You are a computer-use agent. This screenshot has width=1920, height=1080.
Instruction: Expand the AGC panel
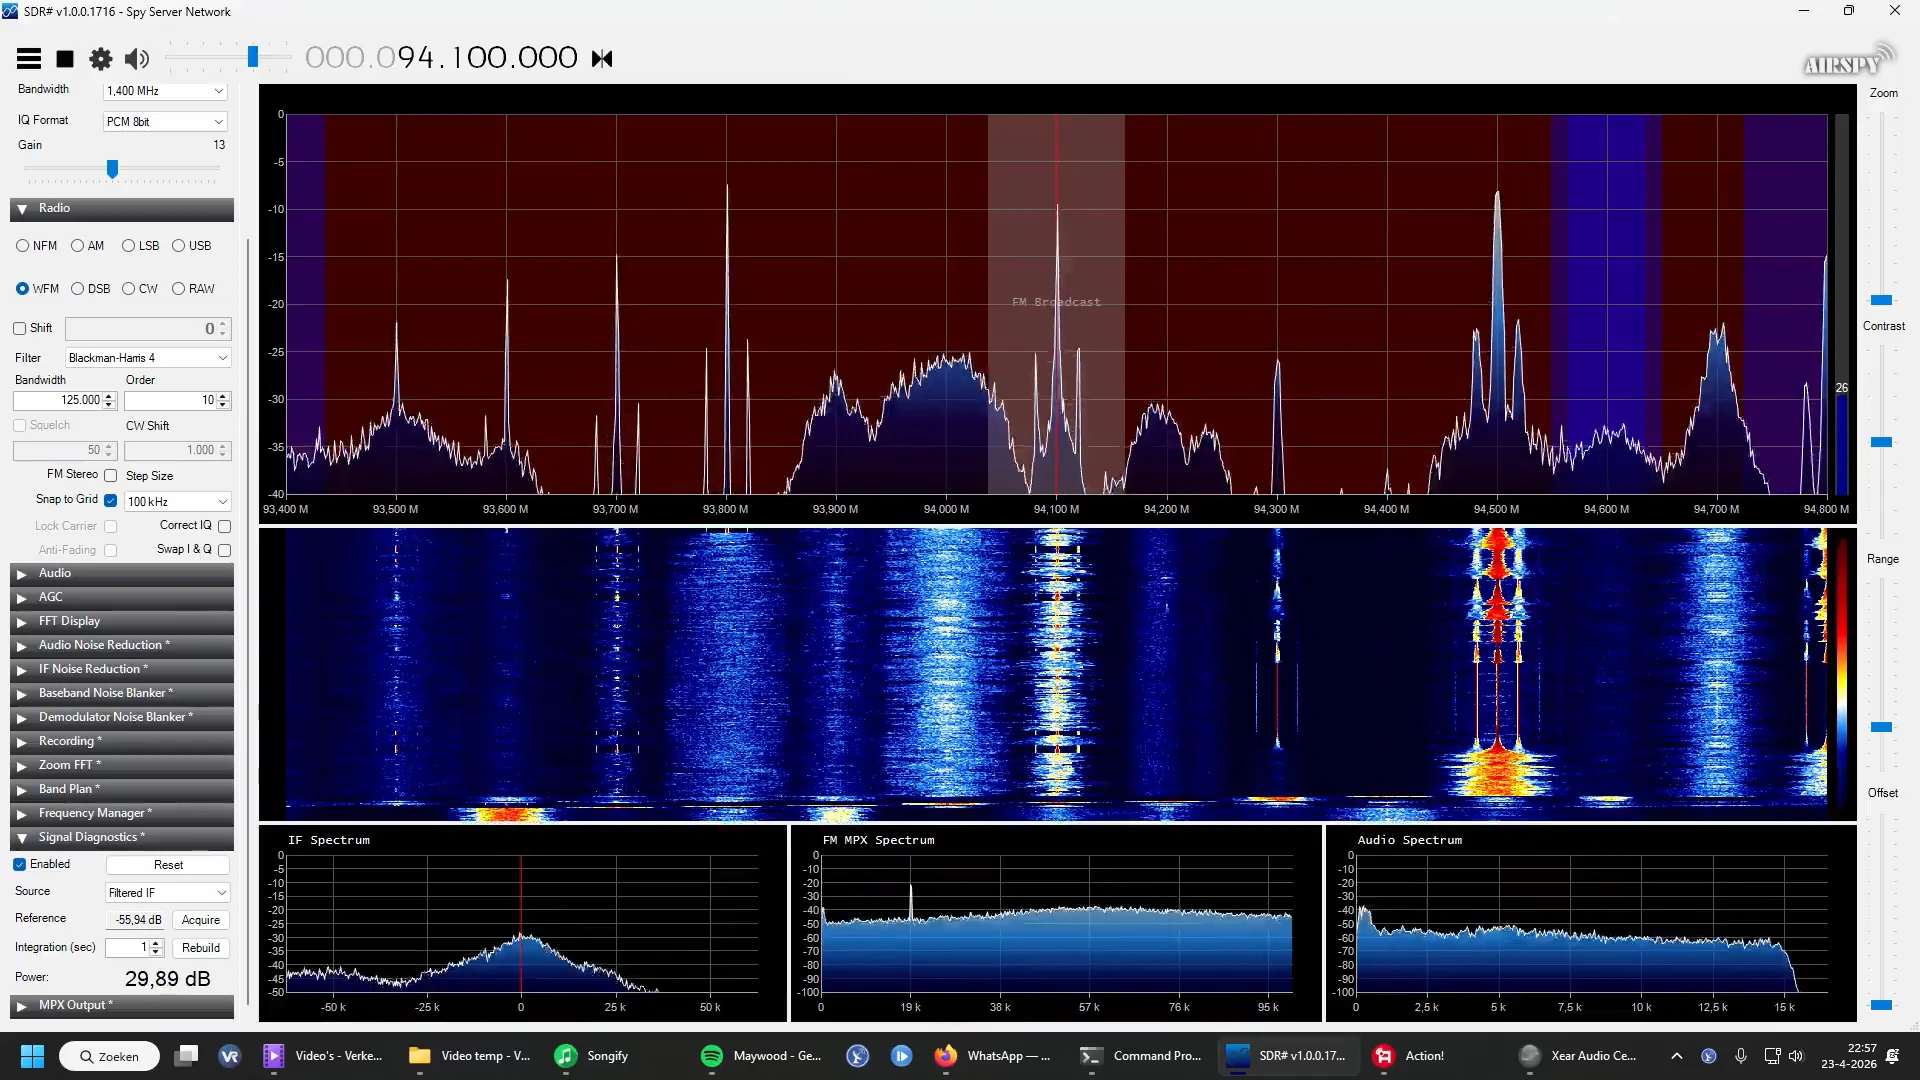(122, 598)
